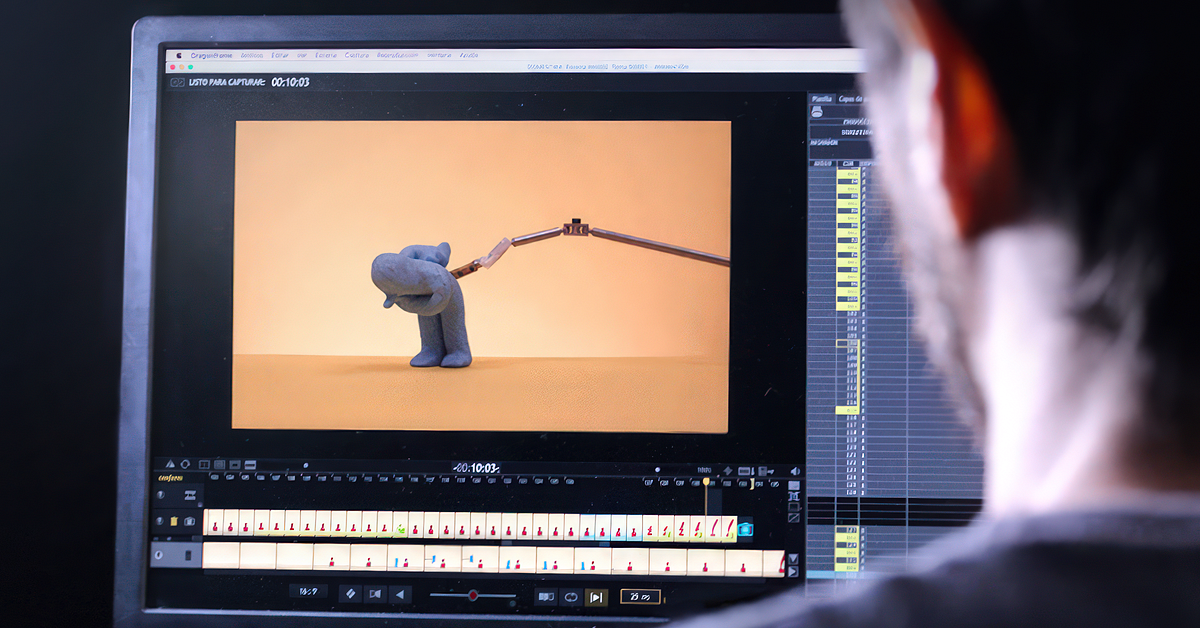Click the right arrow below the downward arrow
The image size is (1200, 628).
tap(793, 572)
